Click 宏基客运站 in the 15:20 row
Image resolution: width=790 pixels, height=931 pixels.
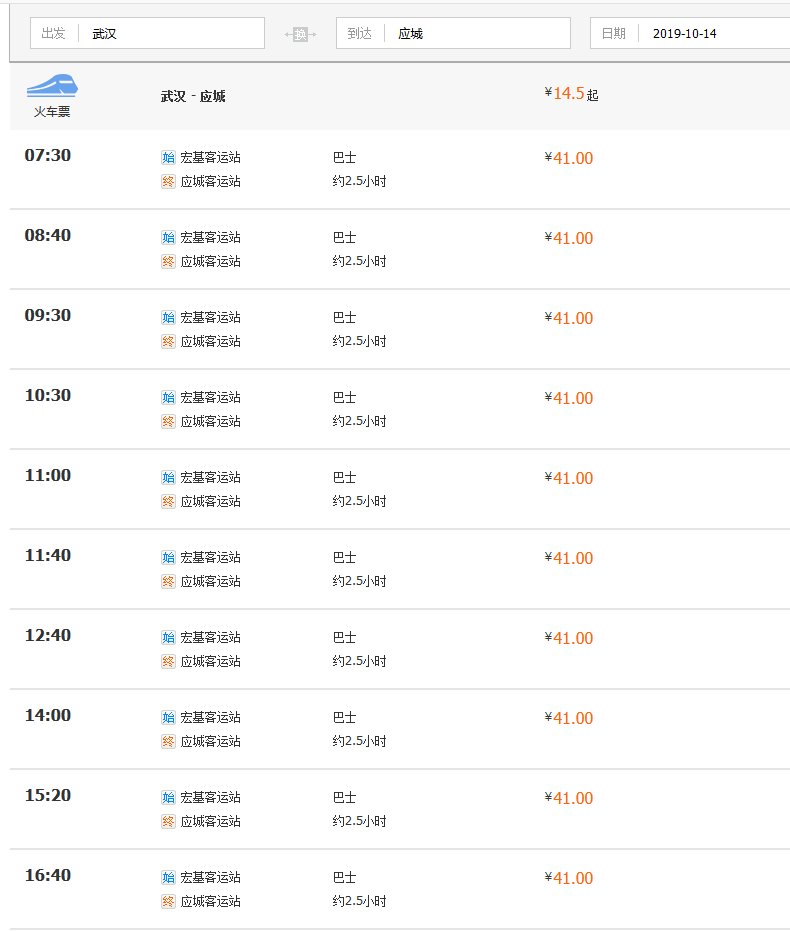[211, 797]
